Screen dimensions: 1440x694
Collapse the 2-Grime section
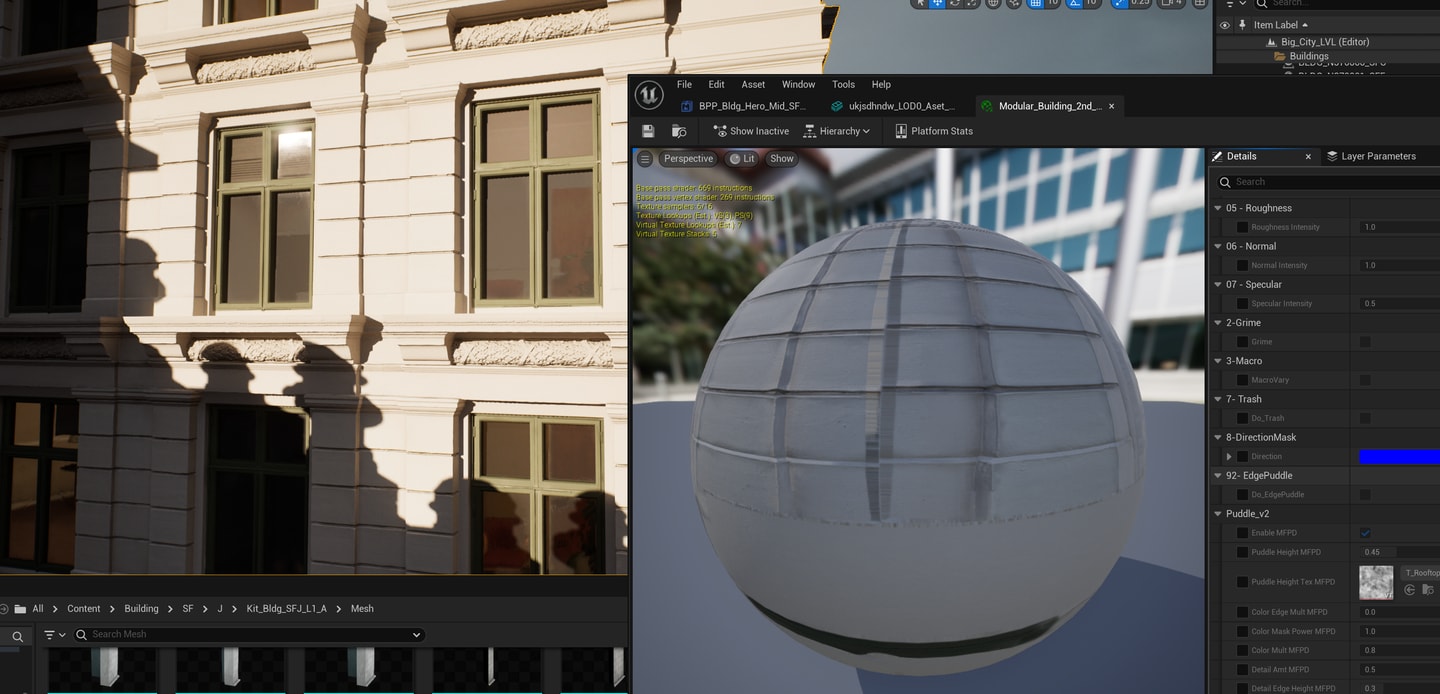click(1218, 323)
